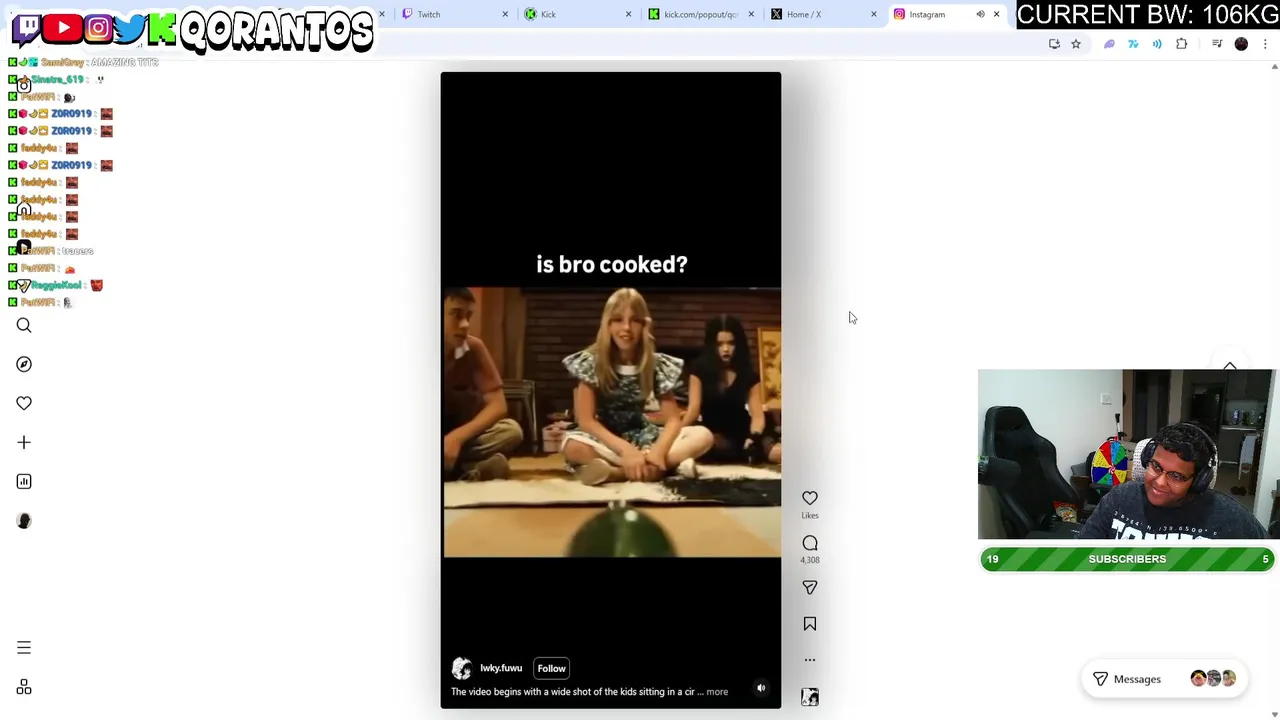Image resolution: width=1280 pixels, height=720 pixels.
Task: Like the reel with the heart icon
Action: click(x=810, y=498)
